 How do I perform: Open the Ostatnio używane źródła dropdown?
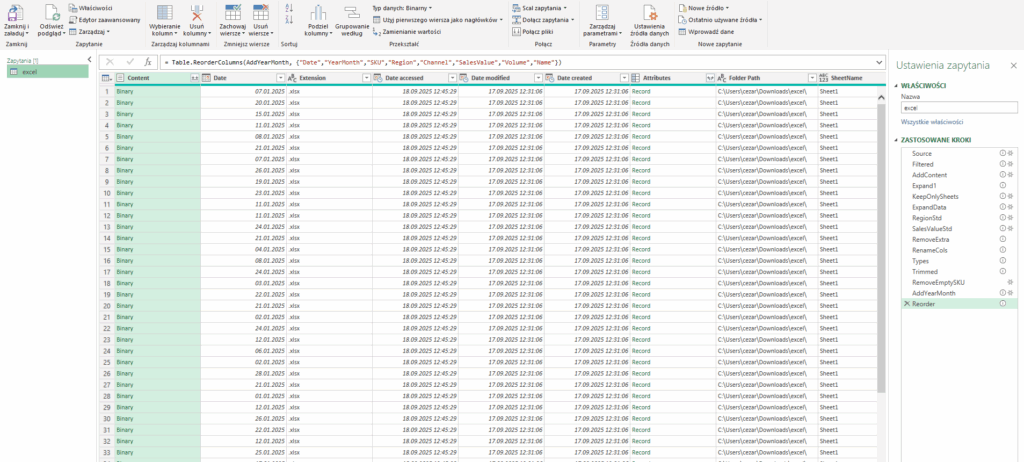720,20
